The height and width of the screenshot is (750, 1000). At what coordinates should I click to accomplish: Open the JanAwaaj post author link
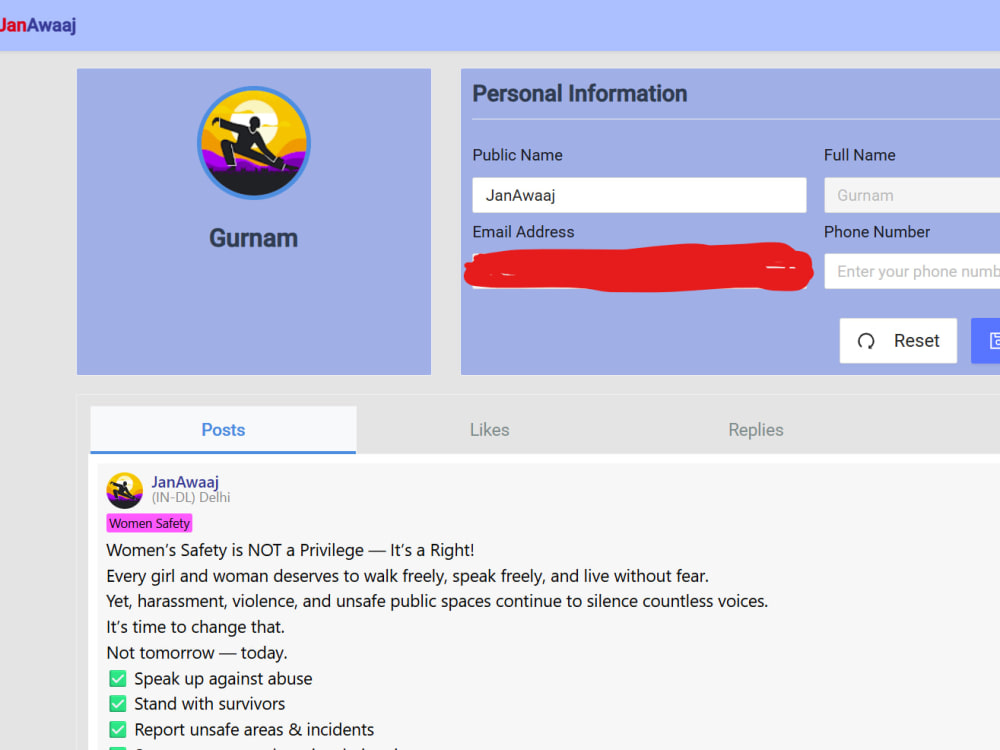click(x=185, y=482)
